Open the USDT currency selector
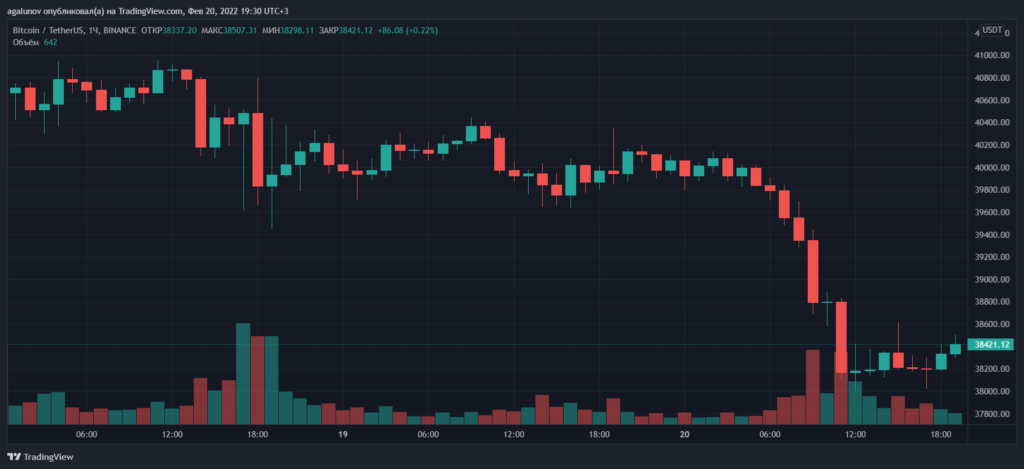Image resolution: width=1024 pixels, height=469 pixels. point(992,30)
